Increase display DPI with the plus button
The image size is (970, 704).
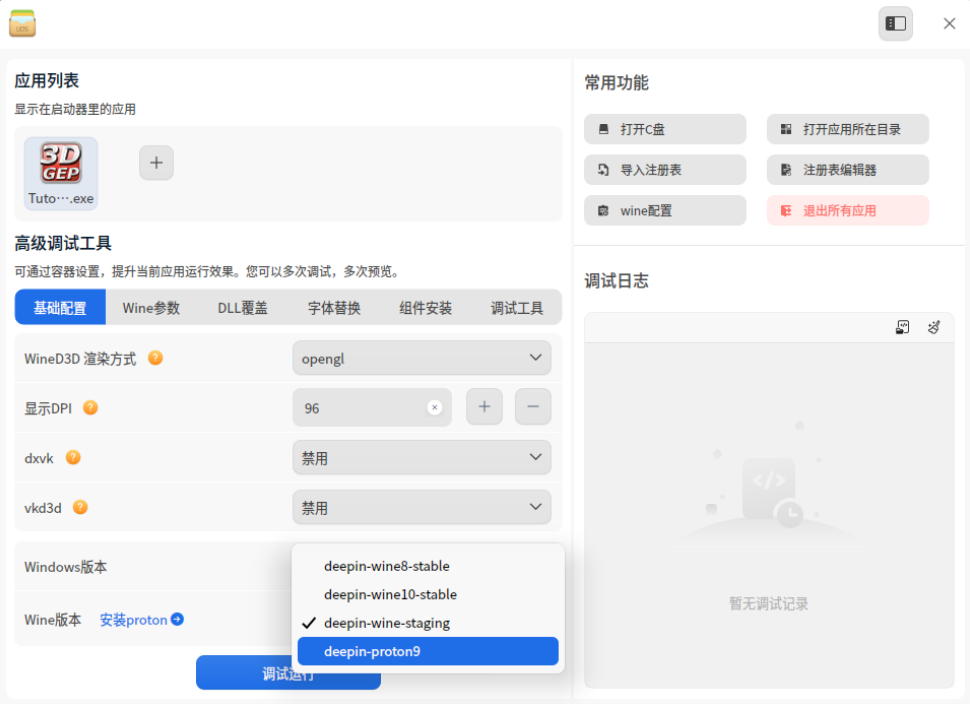click(x=484, y=406)
